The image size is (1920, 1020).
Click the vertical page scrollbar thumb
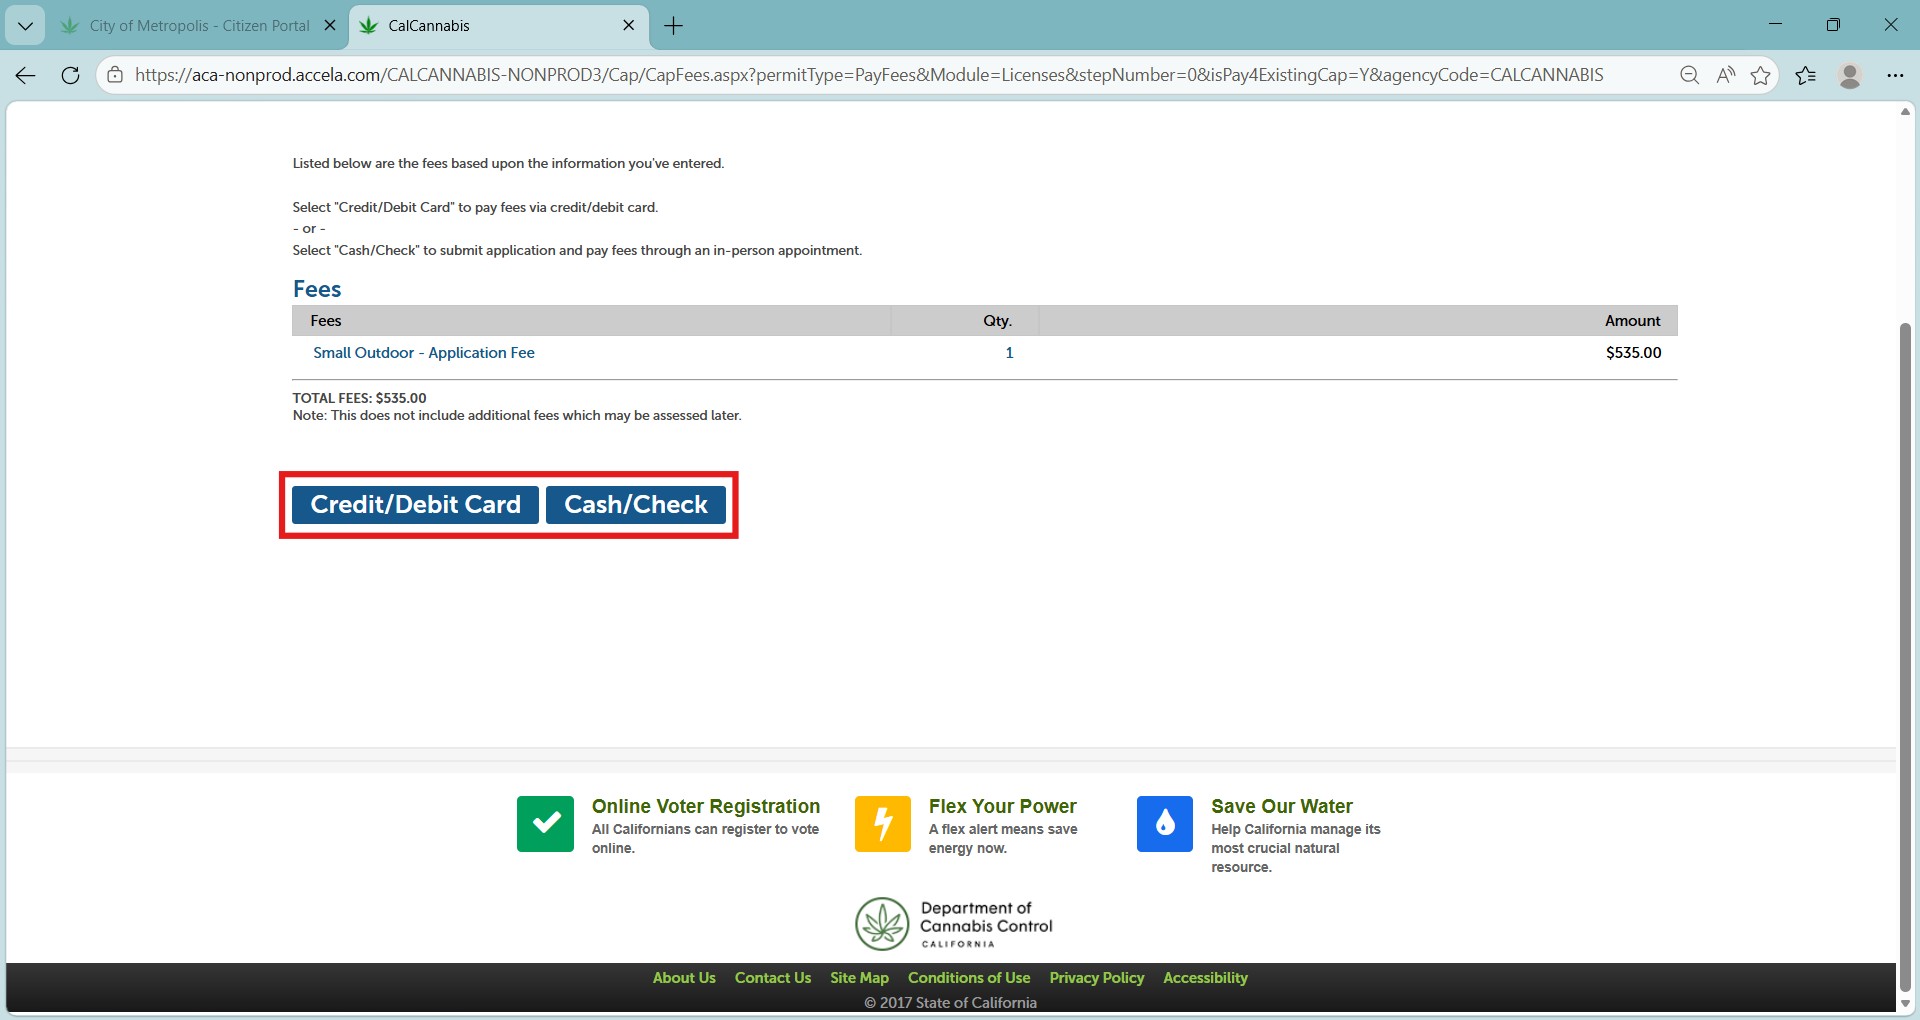[1905, 656]
